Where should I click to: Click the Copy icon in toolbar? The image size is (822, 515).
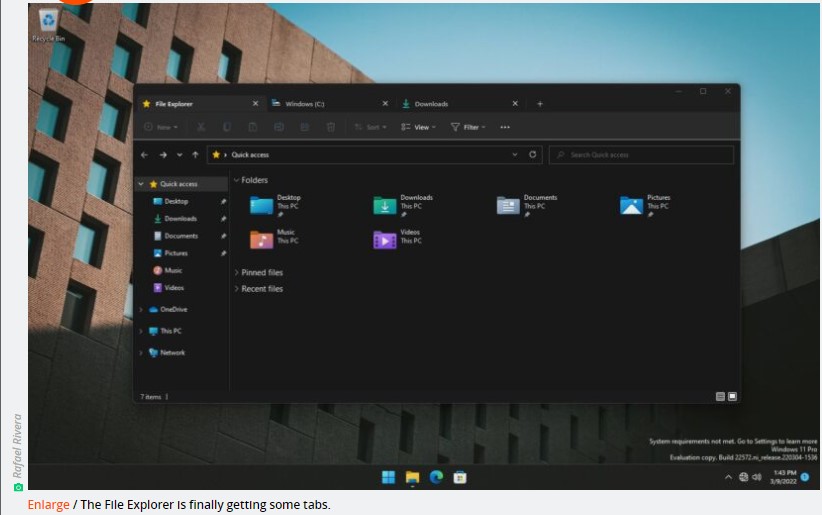click(x=226, y=127)
